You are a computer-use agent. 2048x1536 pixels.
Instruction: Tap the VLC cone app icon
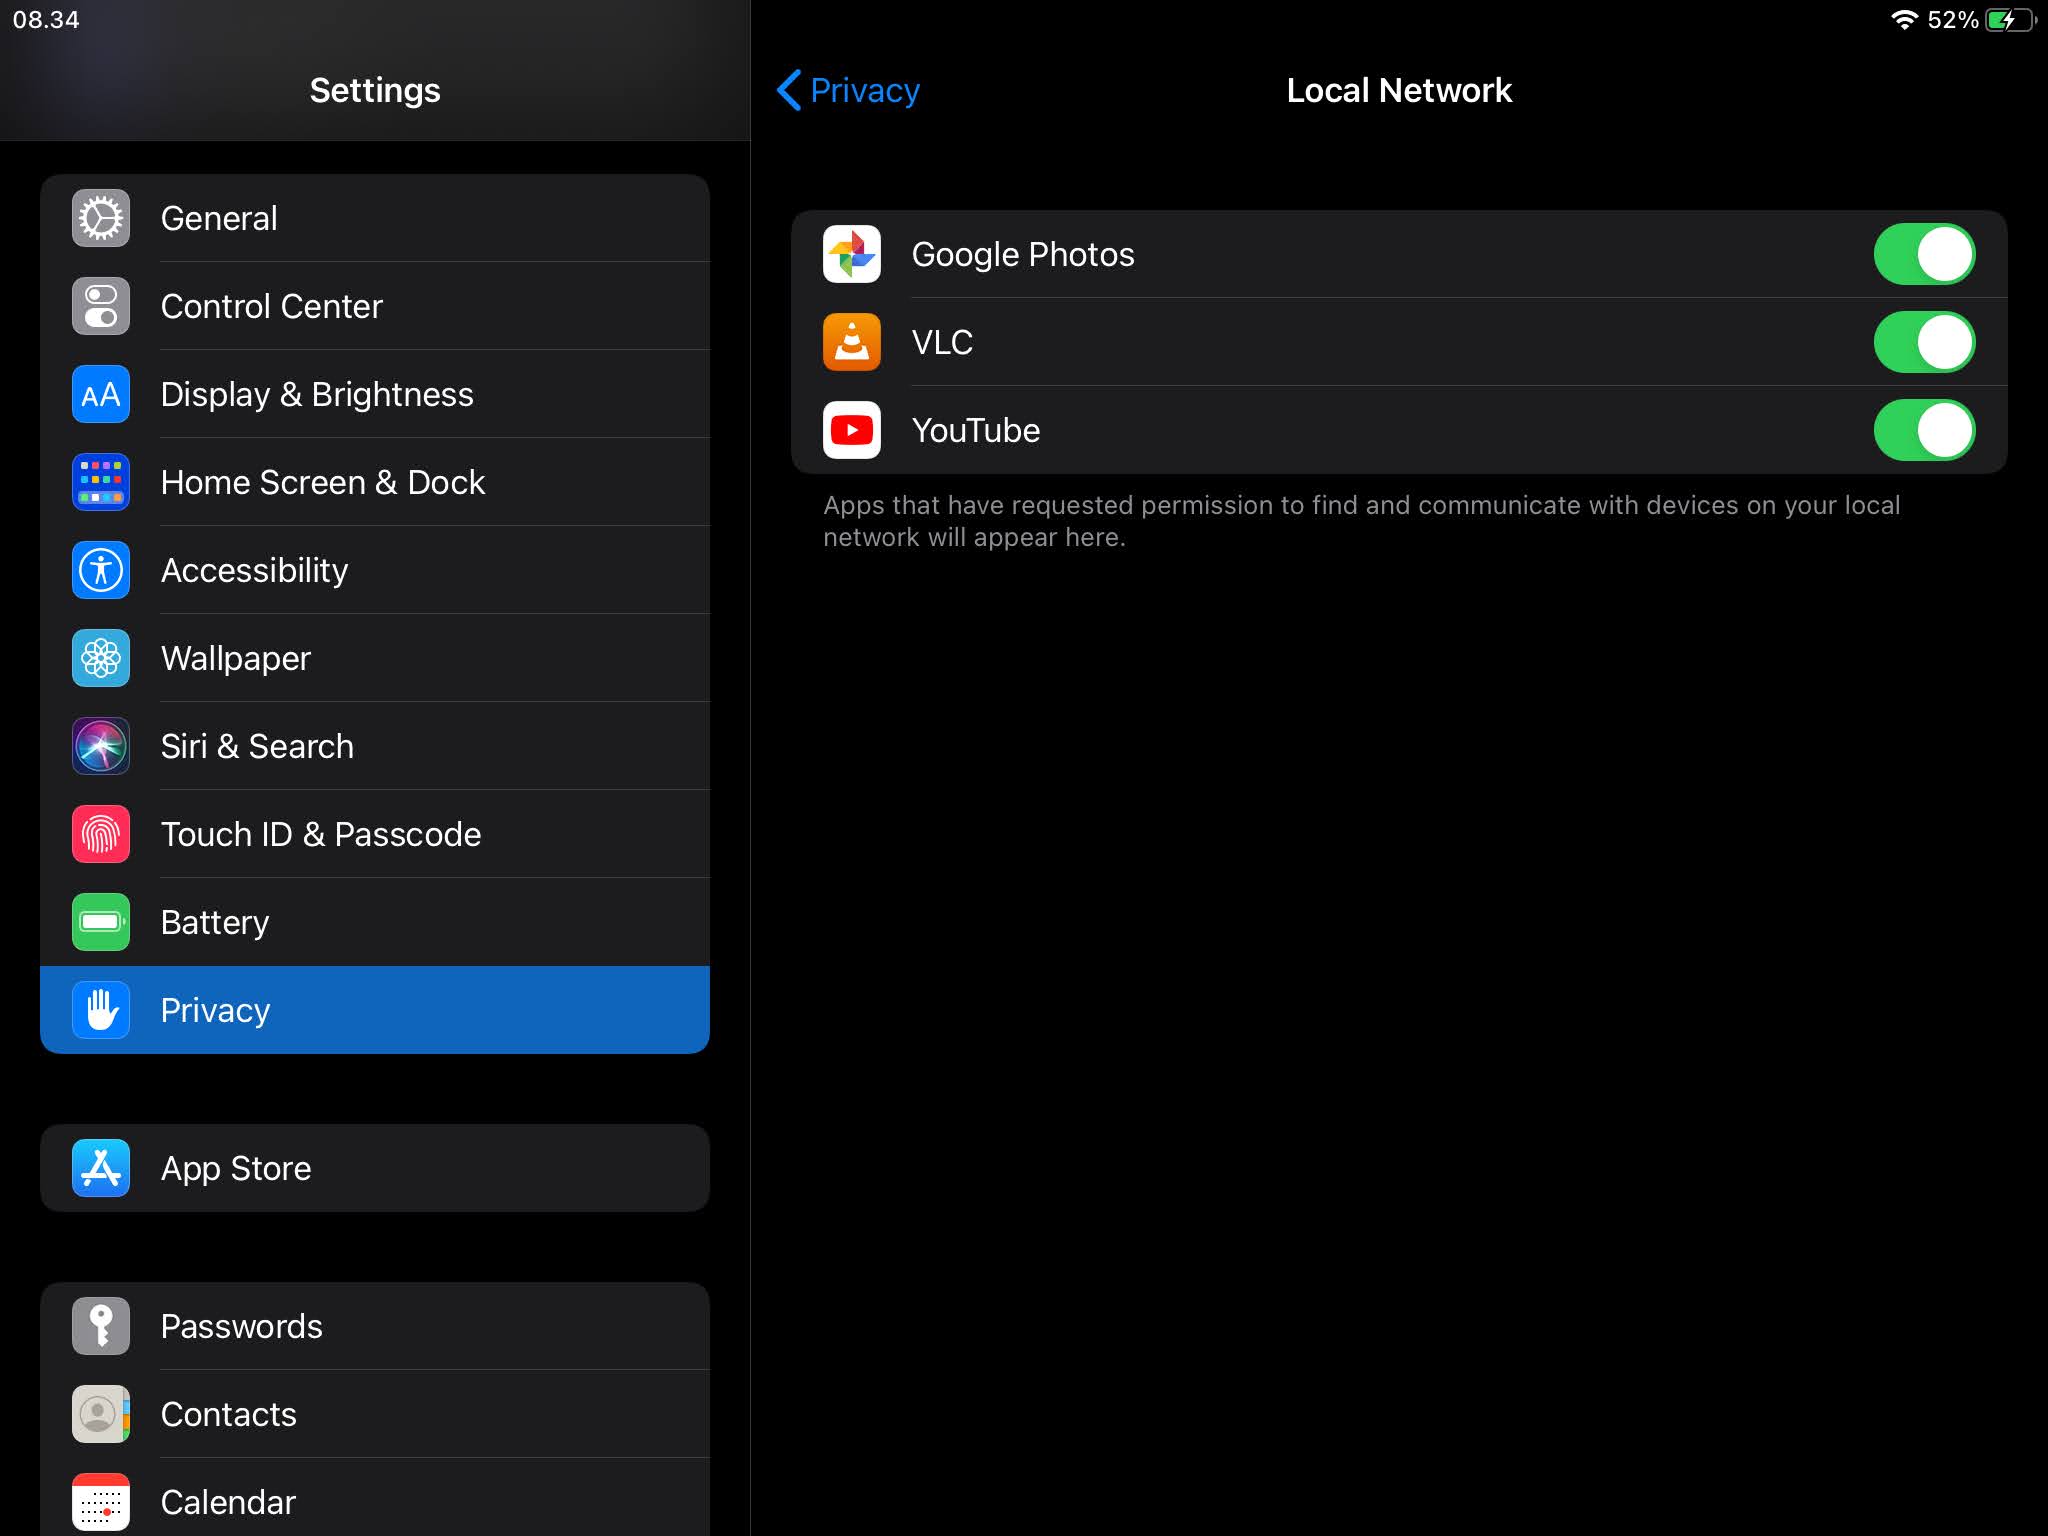click(851, 342)
